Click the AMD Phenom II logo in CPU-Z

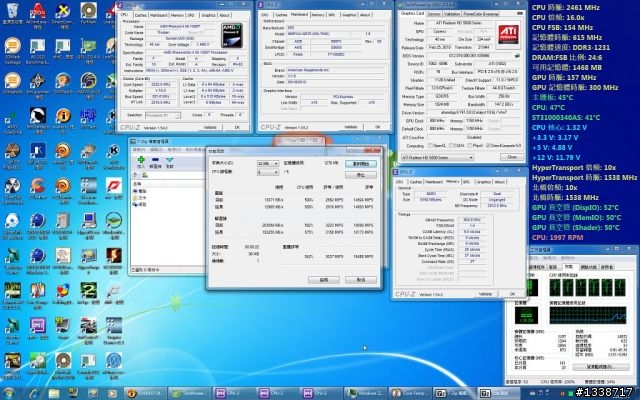[232, 35]
